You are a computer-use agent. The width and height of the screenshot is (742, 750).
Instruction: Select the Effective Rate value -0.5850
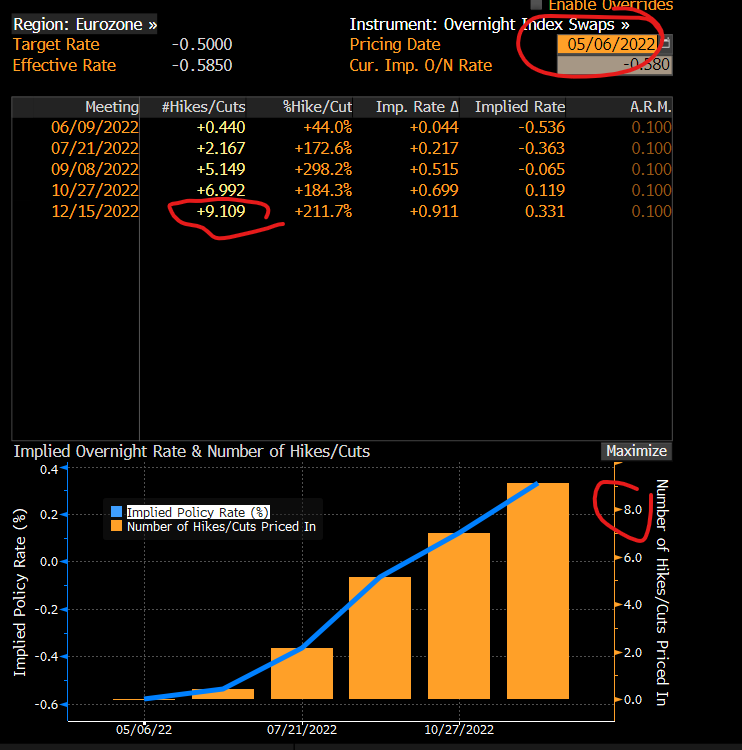coord(202,65)
